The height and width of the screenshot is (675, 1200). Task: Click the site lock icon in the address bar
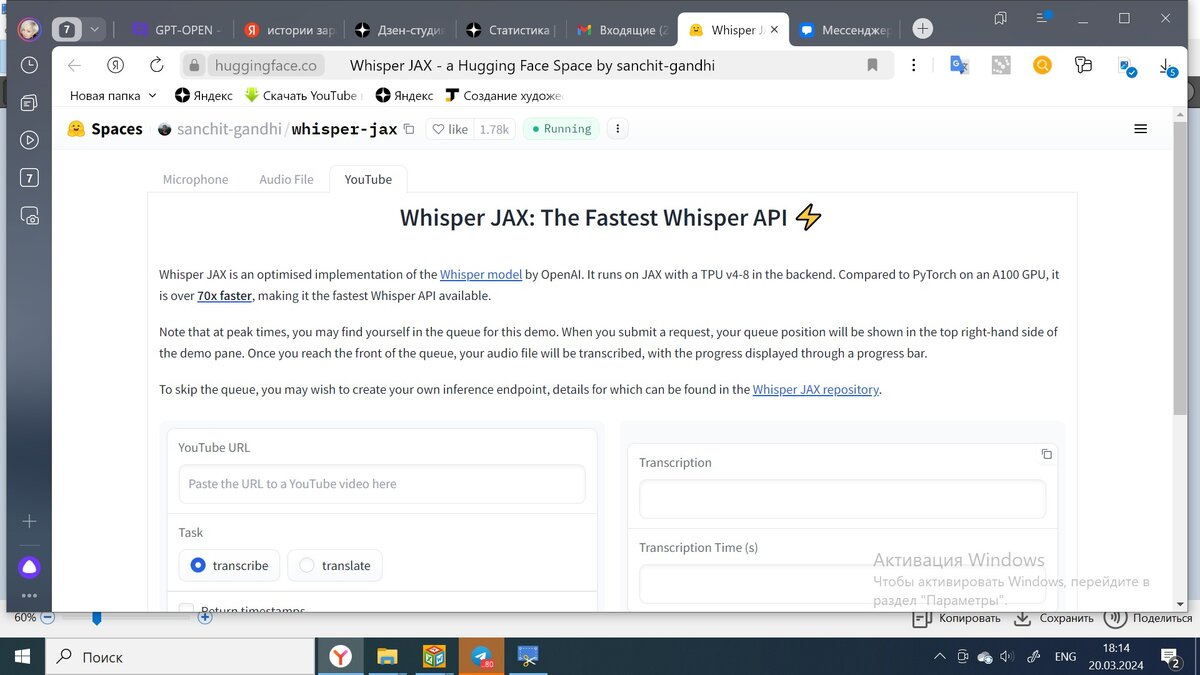coord(195,66)
